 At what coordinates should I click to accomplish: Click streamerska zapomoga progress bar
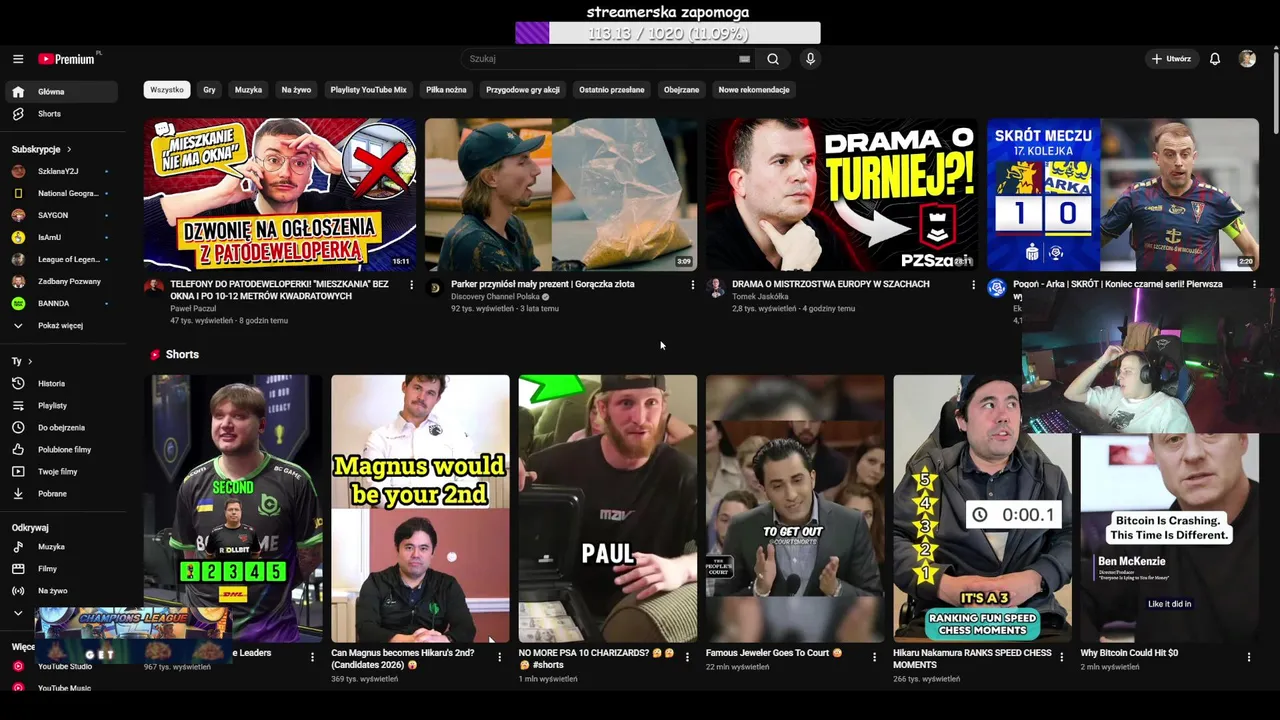tap(668, 33)
